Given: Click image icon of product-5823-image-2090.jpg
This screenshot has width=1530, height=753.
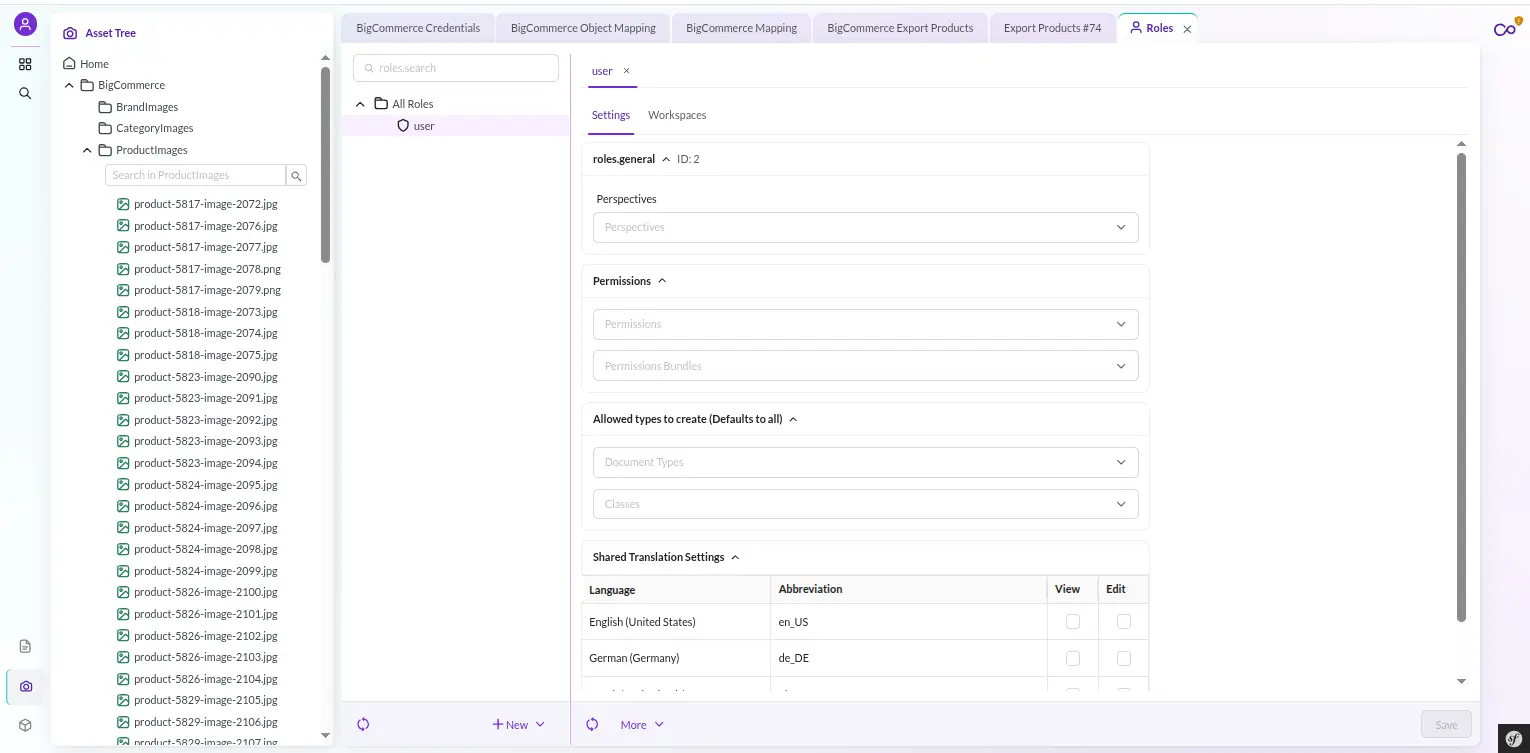Looking at the screenshot, I should [x=123, y=376].
